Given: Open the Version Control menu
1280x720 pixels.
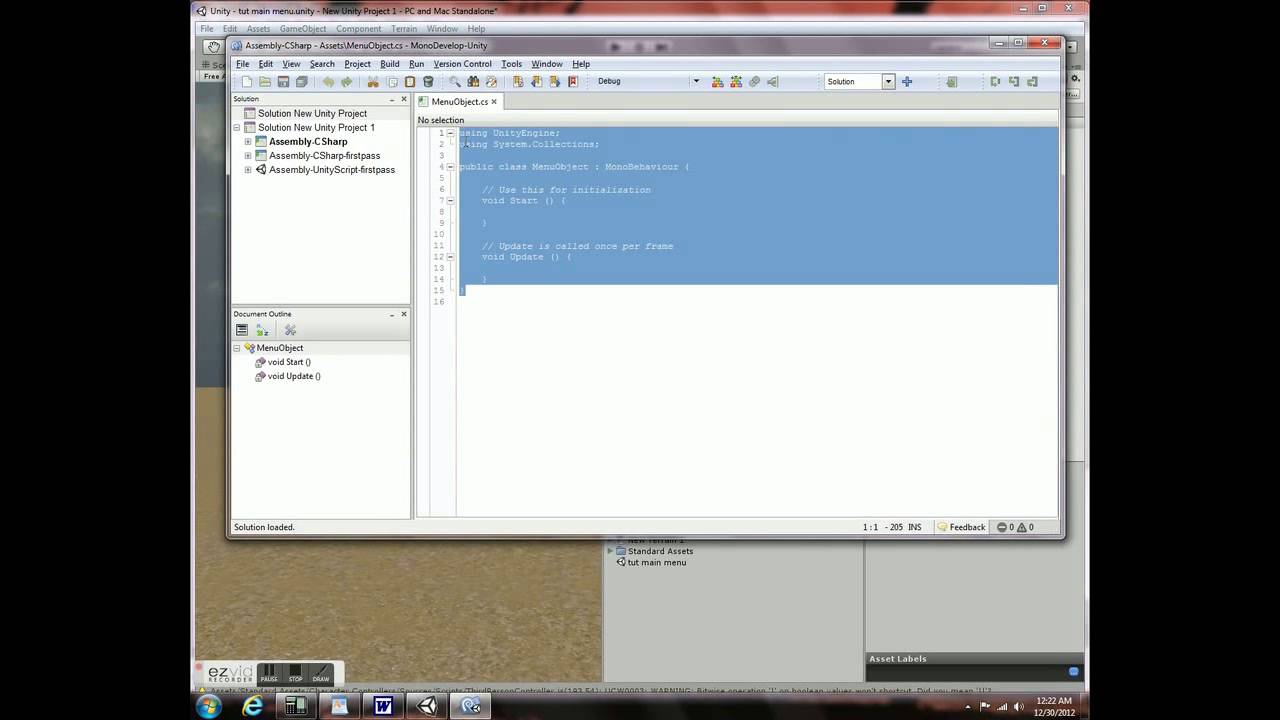Looking at the screenshot, I should coord(462,64).
